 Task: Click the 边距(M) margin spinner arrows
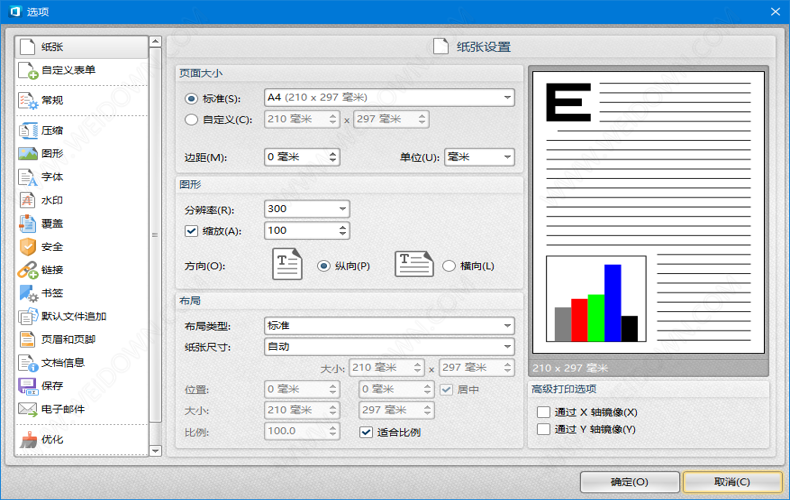pyautogui.click(x=333, y=157)
